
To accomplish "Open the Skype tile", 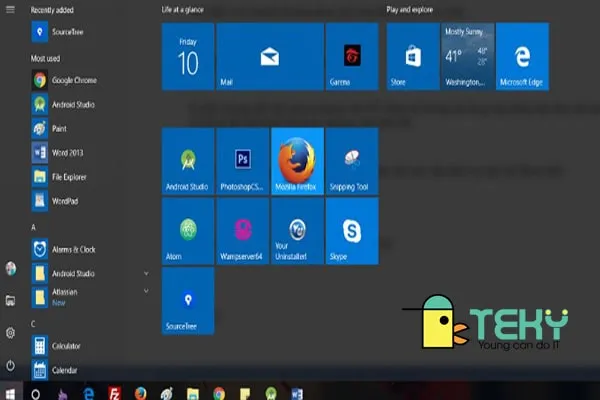I will pyautogui.click(x=352, y=230).
